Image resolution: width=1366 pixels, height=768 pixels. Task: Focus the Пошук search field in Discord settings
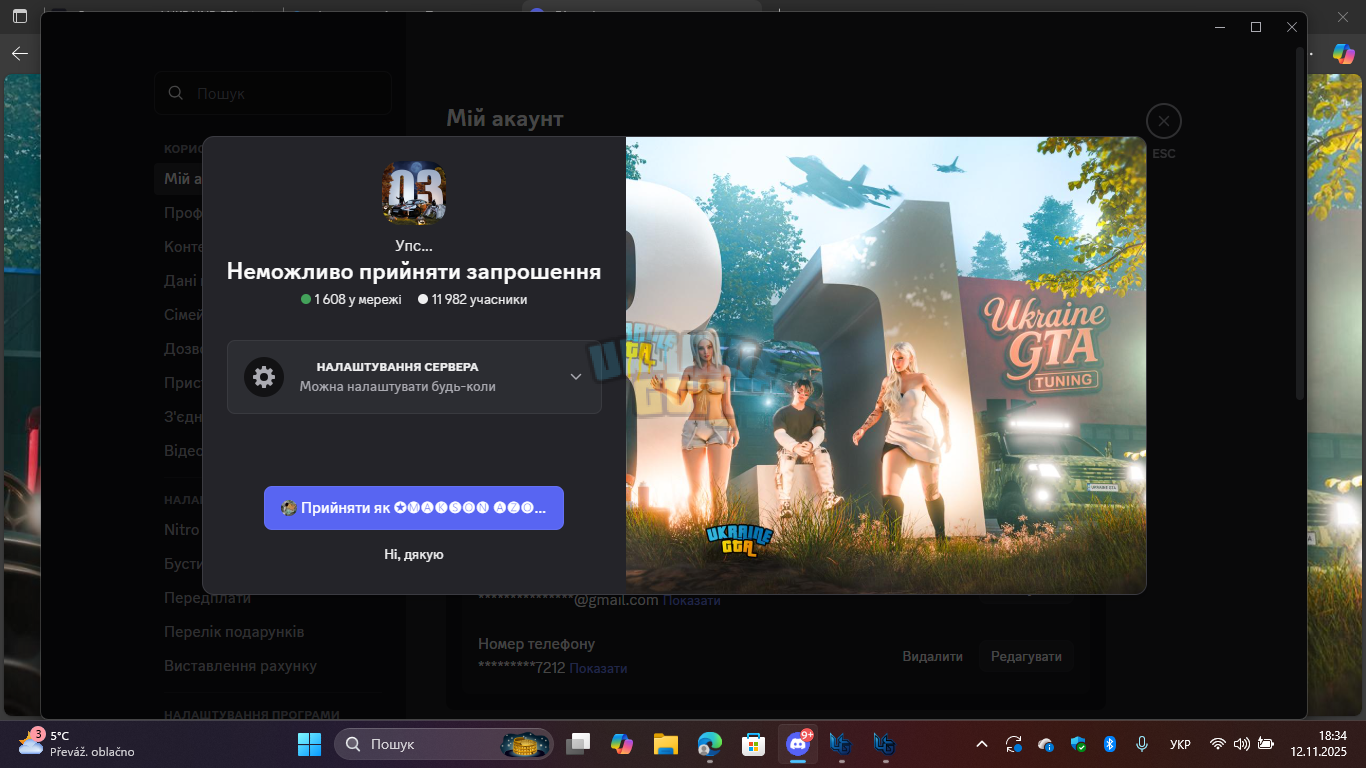273,93
